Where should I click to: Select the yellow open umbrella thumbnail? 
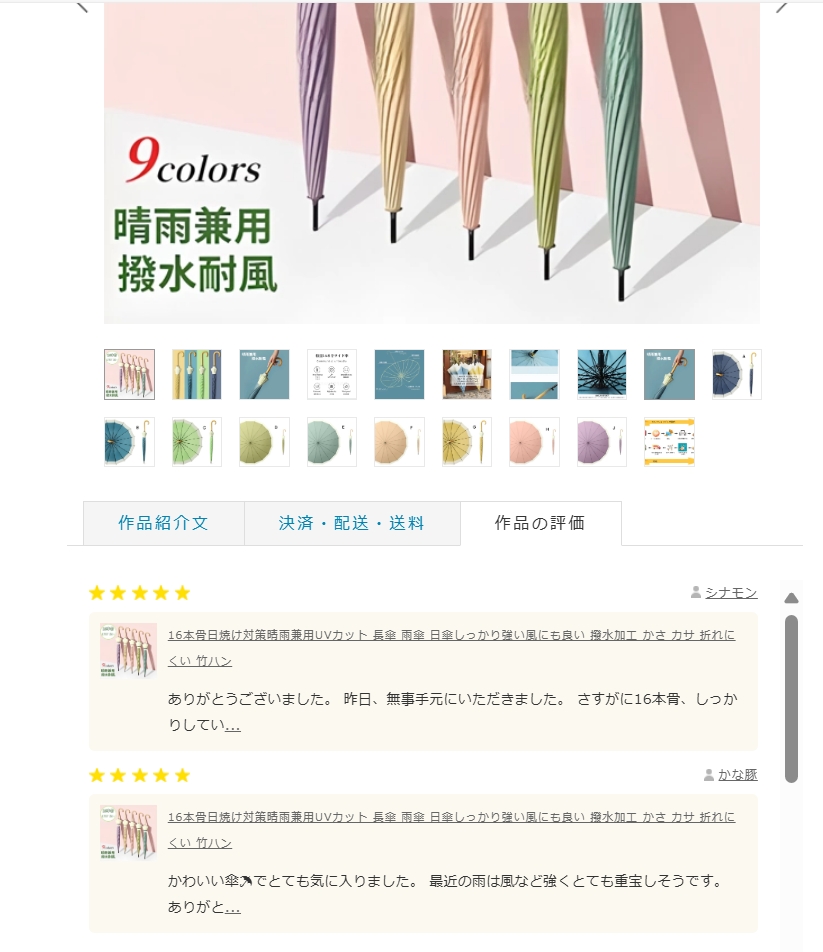click(x=467, y=442)
